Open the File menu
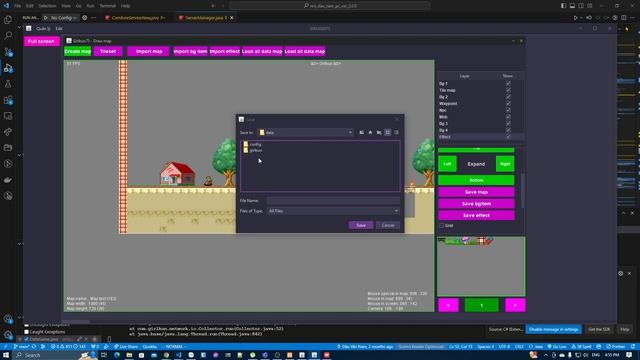Screen dimensions: 640x360 (x=18, y=6)
